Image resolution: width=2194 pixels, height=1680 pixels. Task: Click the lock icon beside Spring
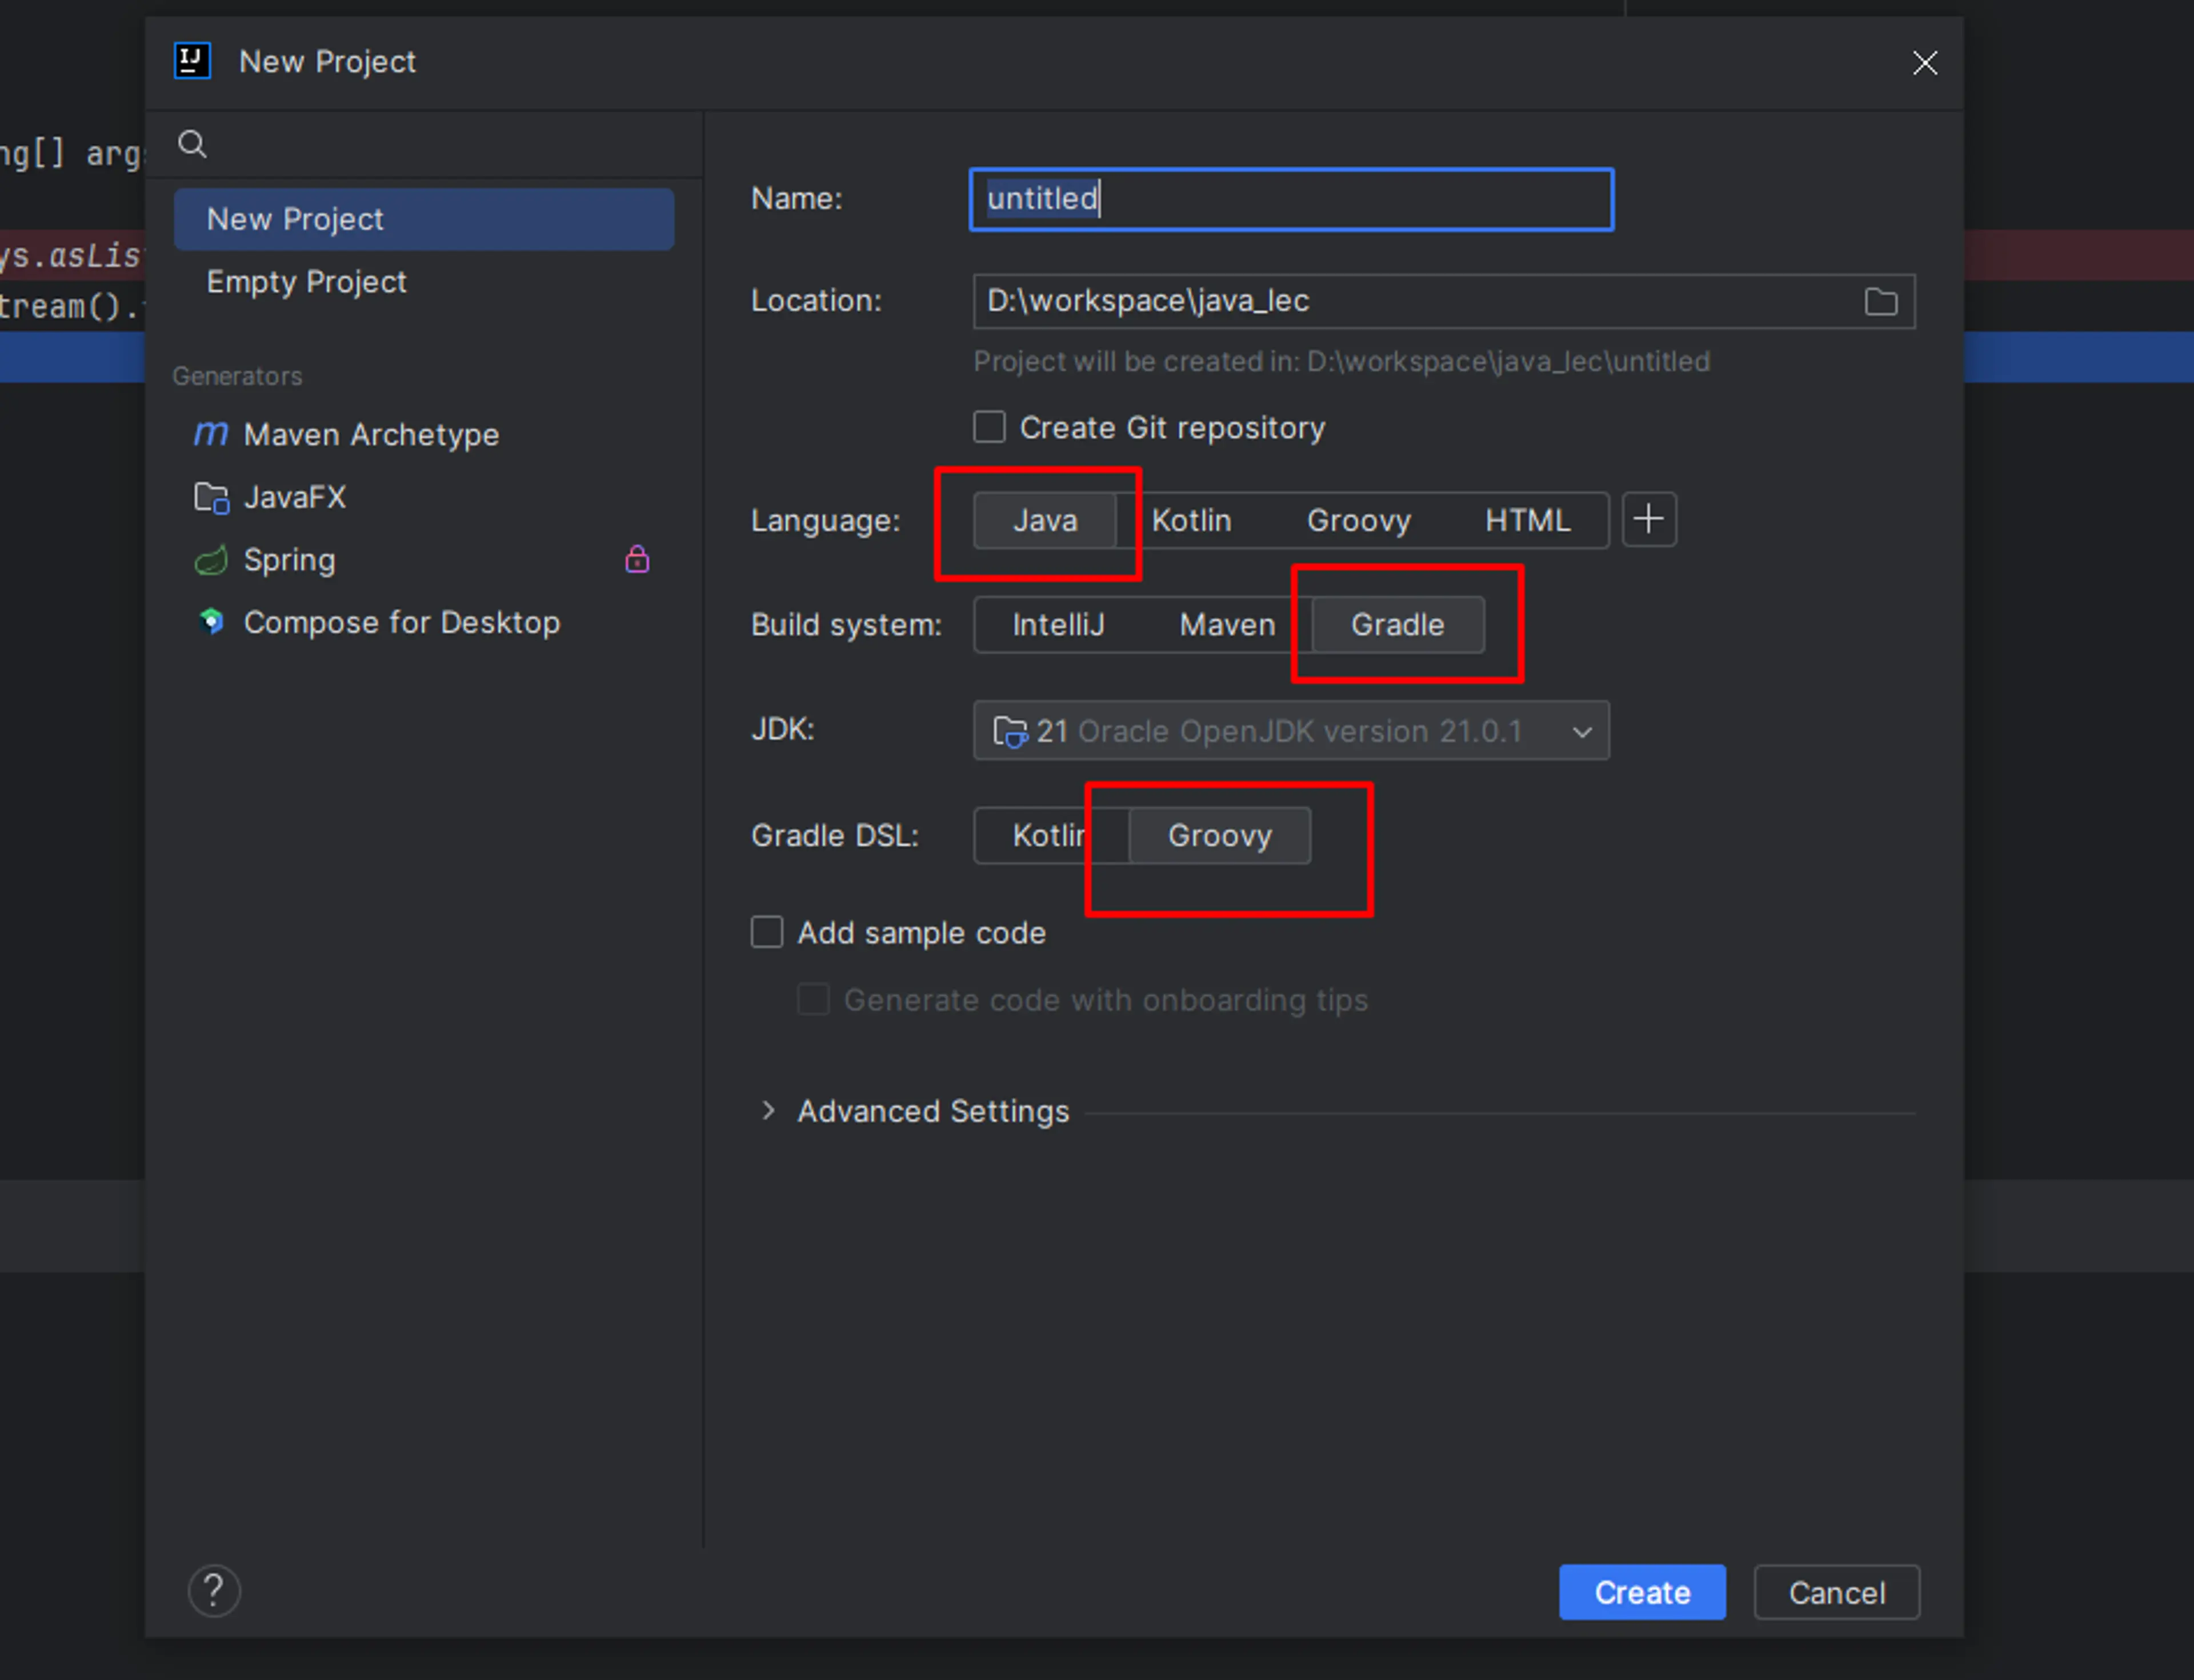[x=637, y=559]
